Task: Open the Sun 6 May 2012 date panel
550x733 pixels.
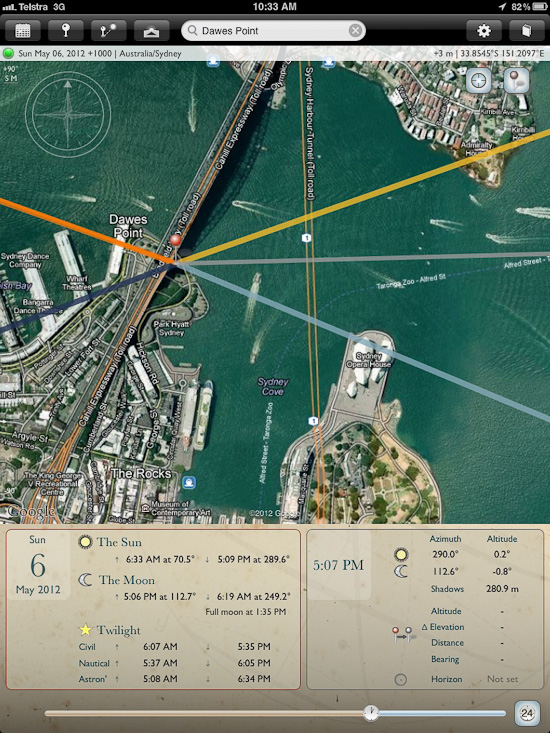Action: click(38, 565)
